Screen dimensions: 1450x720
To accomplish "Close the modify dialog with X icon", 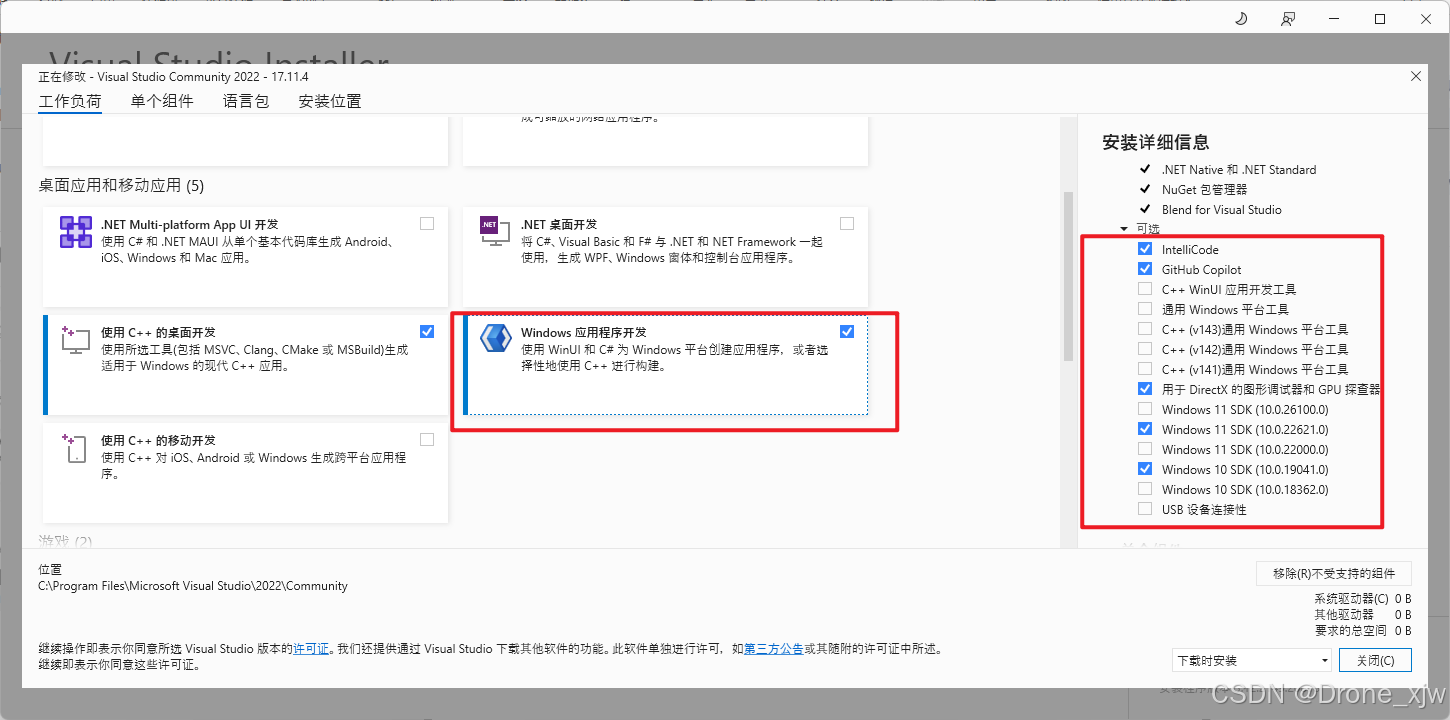I will point(1415,76).
